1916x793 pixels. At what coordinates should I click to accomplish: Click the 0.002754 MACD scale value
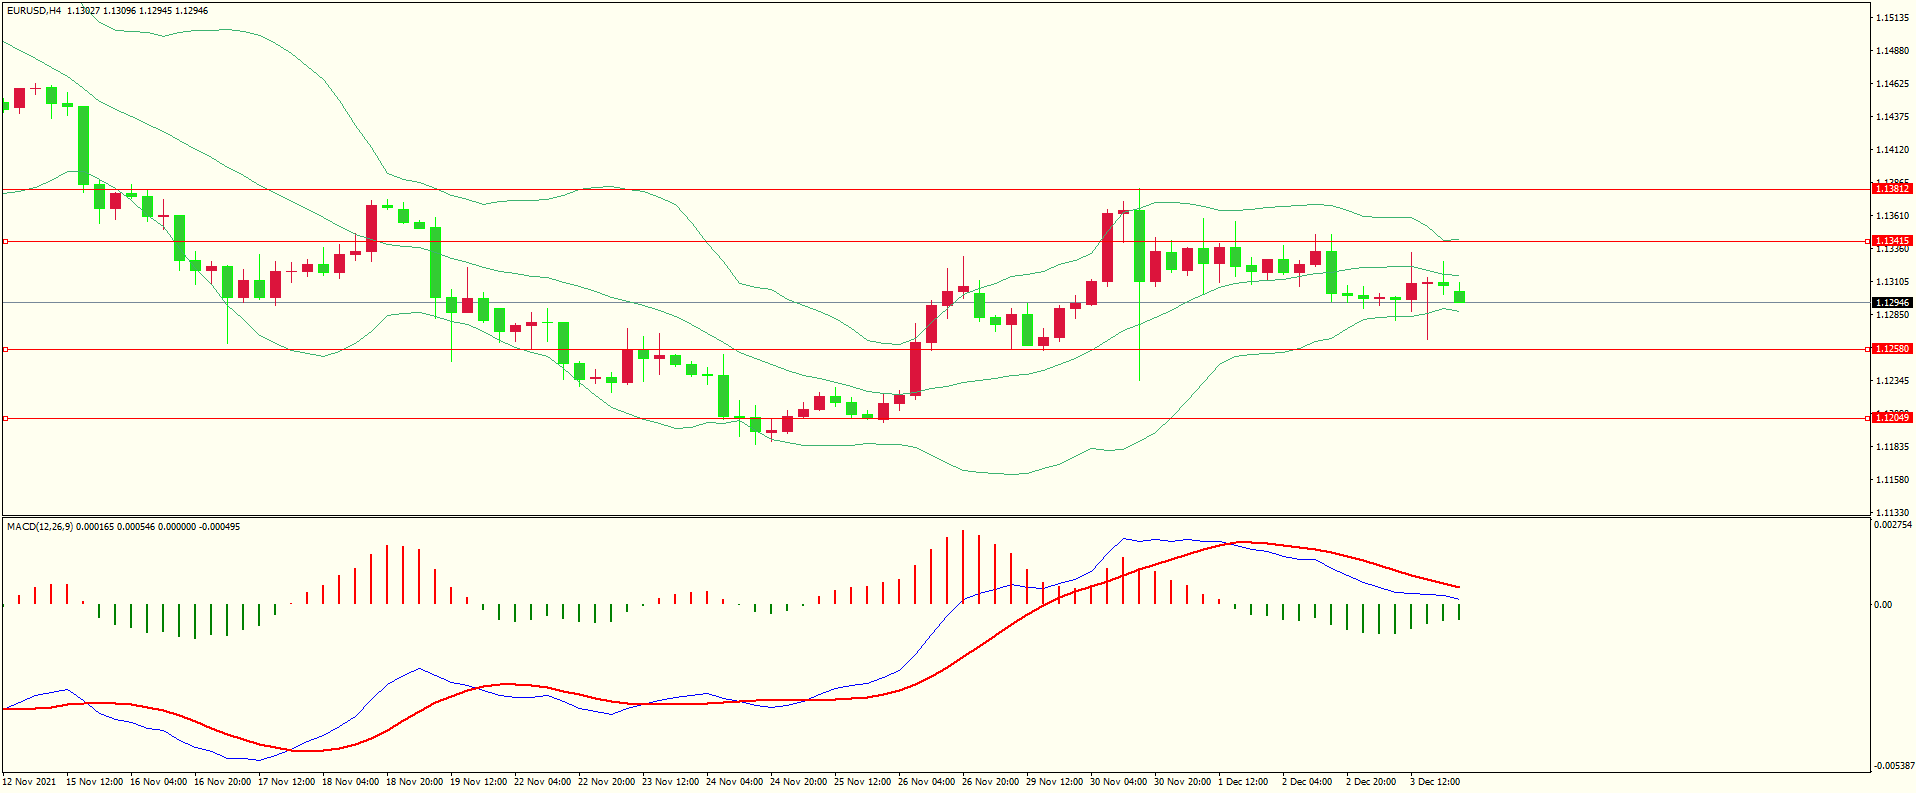pyautogui.click(x=1893, y=525)
